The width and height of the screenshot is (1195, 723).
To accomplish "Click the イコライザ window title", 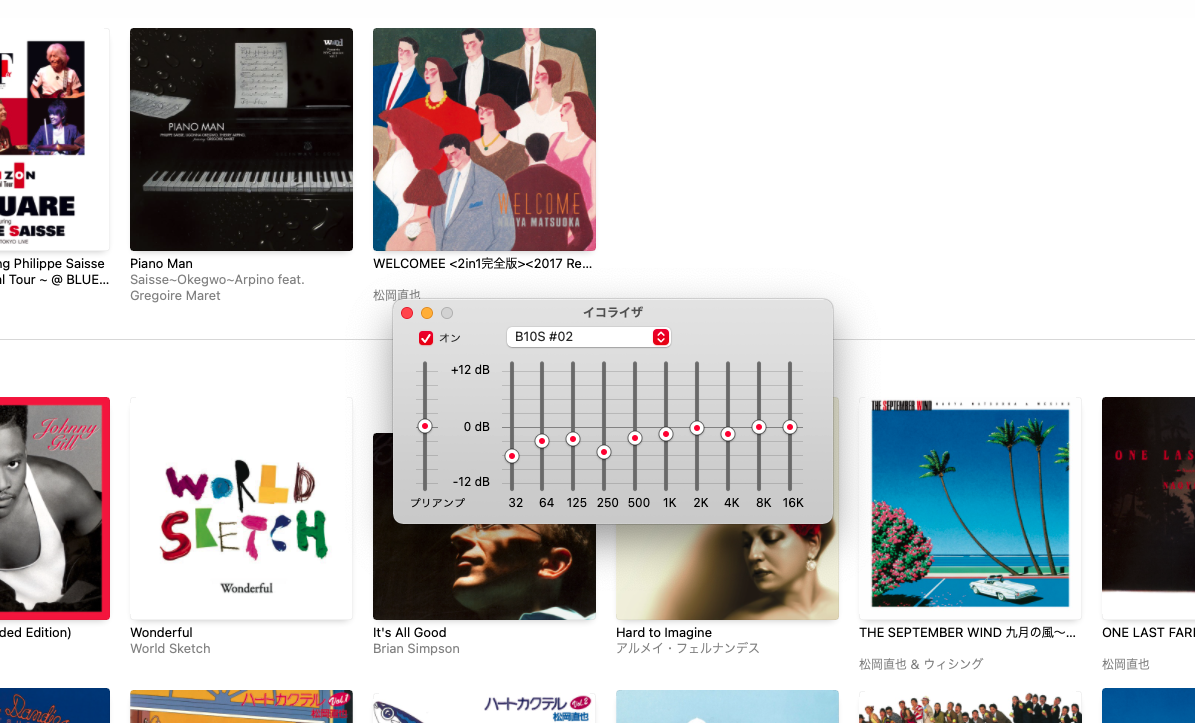I will coord(613,312).
